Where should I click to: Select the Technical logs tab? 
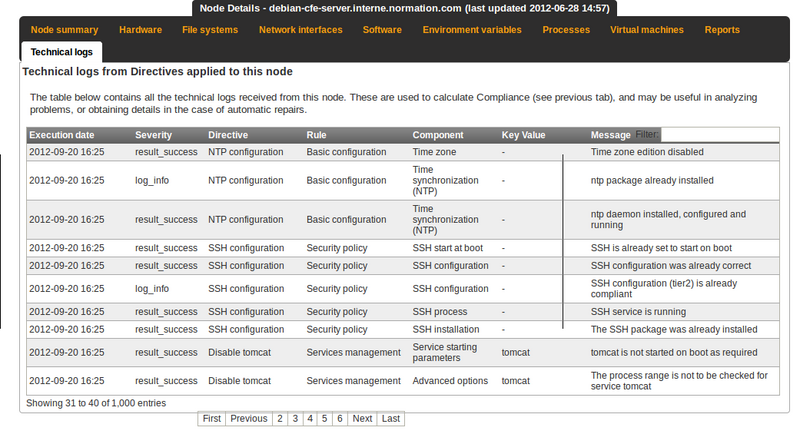(x=62, y=52)
